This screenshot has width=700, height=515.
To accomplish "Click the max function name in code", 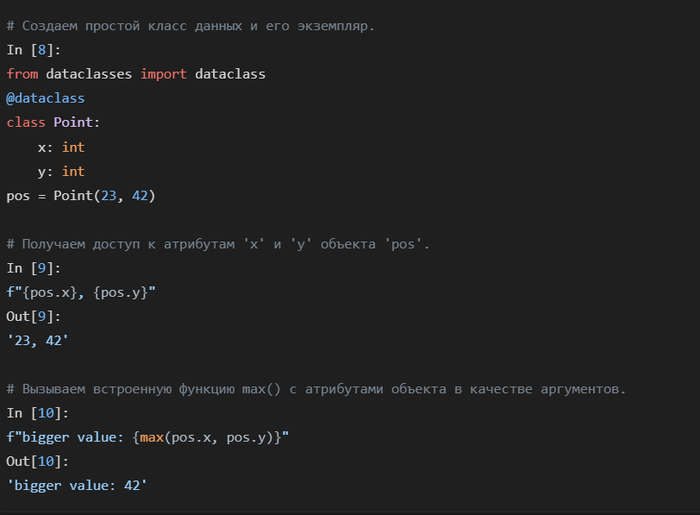I will coord(151,437).
